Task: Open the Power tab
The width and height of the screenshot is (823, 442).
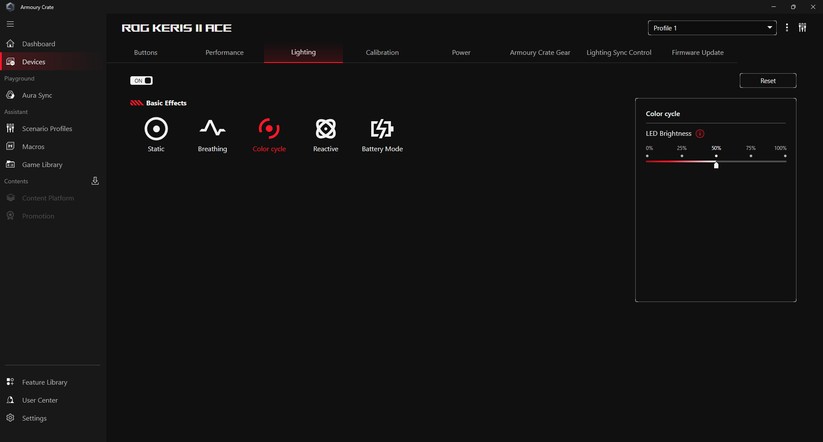Action: pyautogui.click(x=461, y=52)
